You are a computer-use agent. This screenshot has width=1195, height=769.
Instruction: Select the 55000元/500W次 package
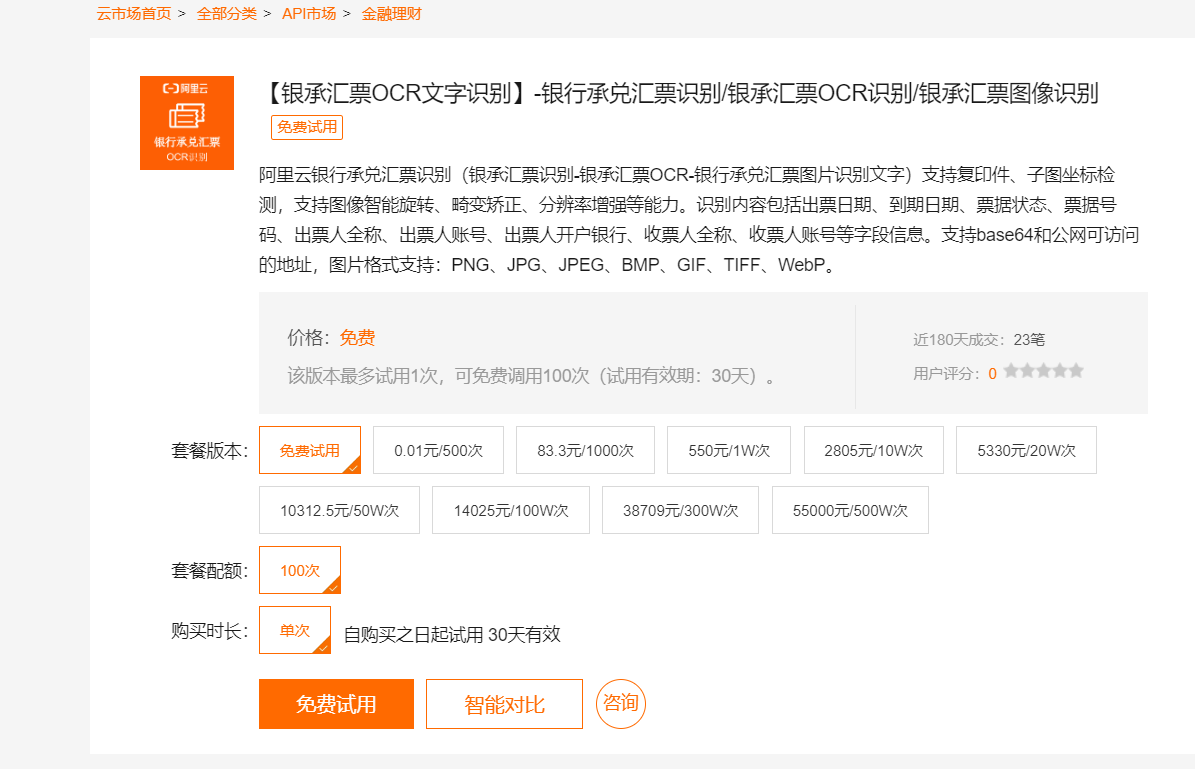coord(850,510)
